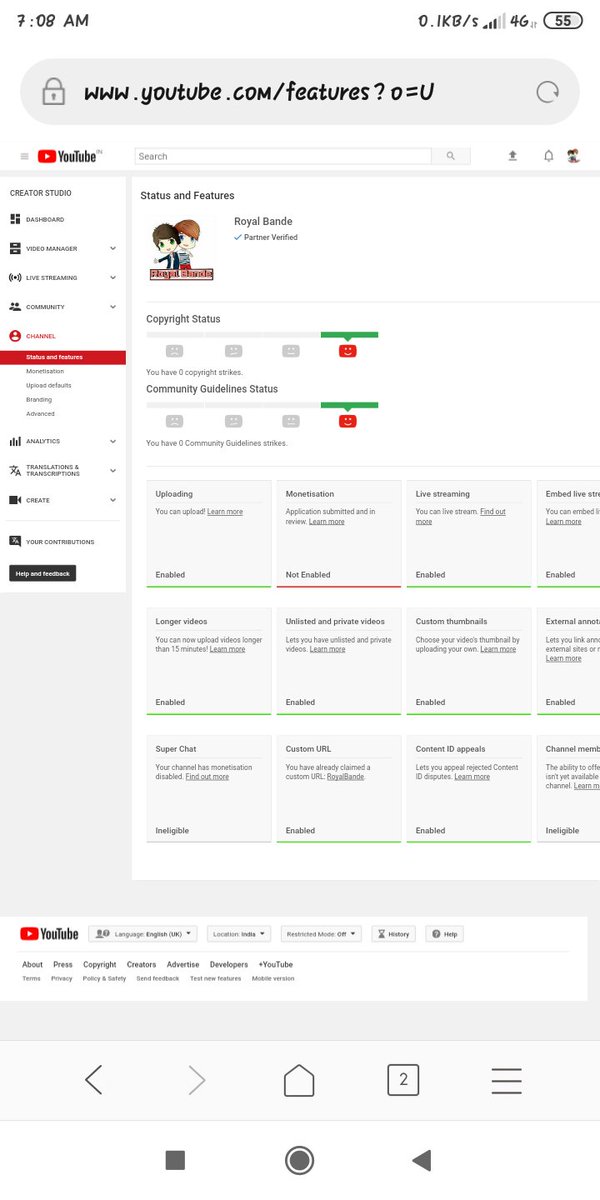The image size is (600, 1200).
Task: Click Learn more in Monetisation card
Action: click(327, 522)
